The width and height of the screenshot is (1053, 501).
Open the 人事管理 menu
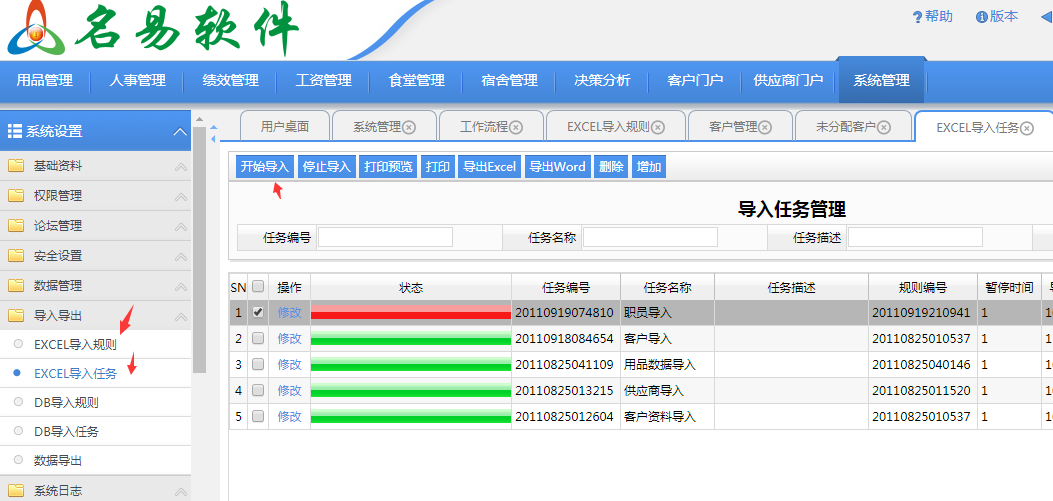pos(137,80)
